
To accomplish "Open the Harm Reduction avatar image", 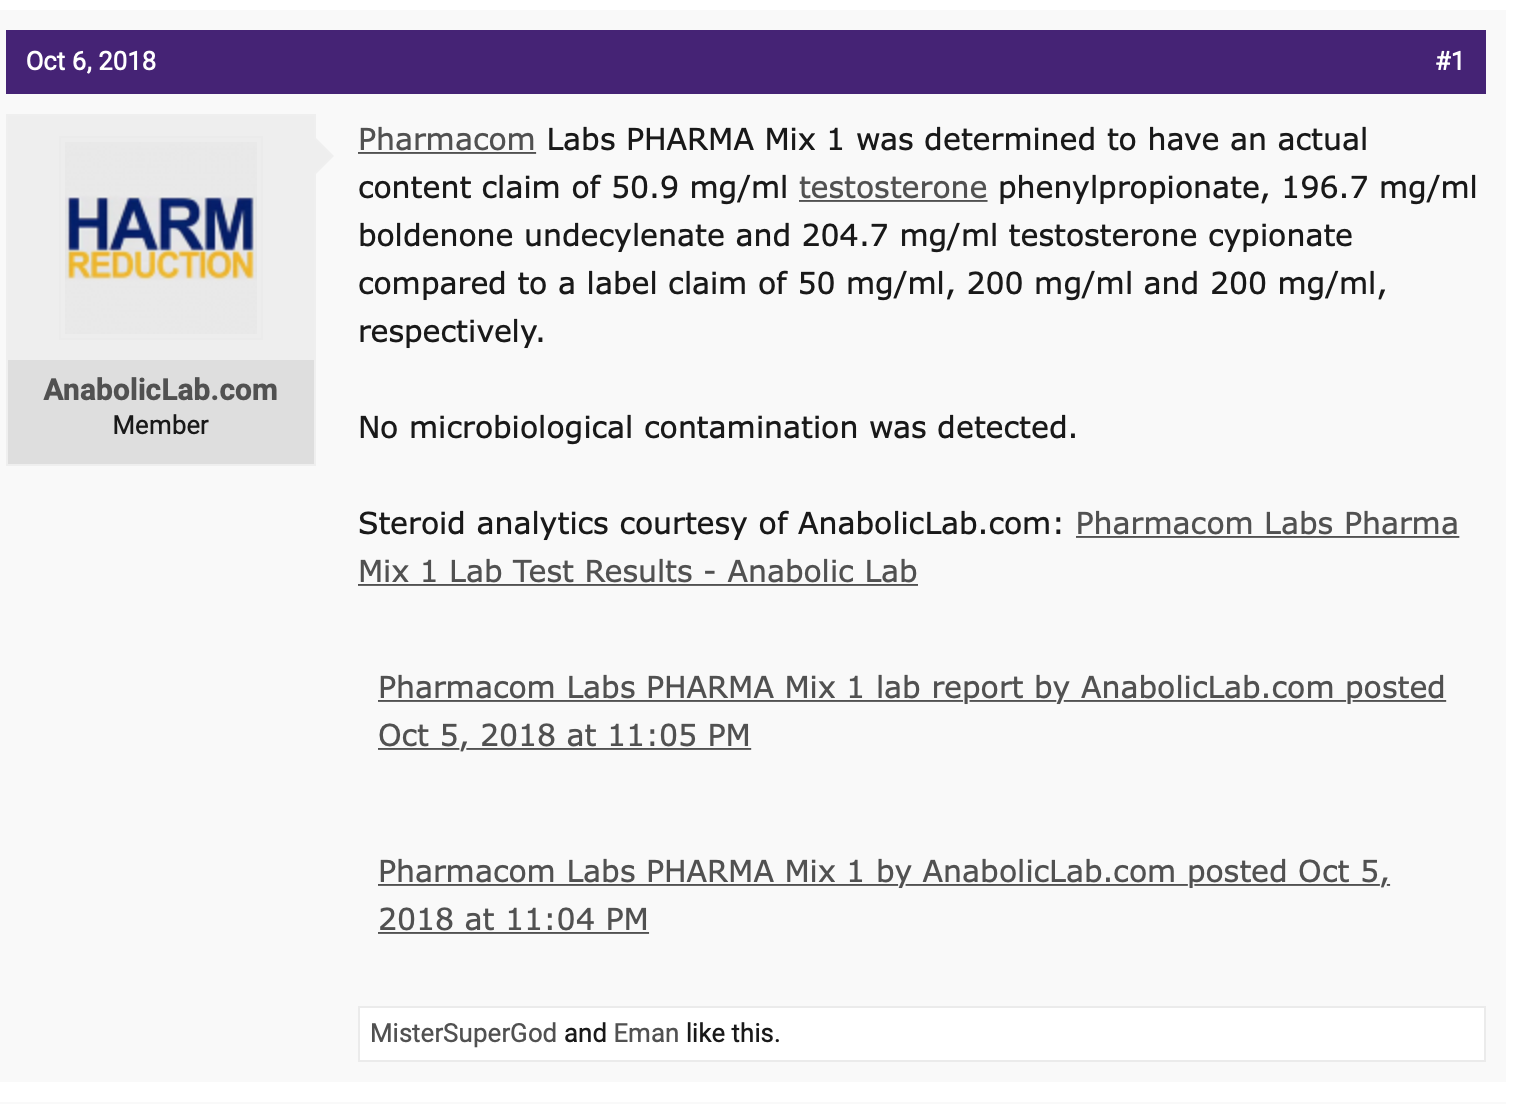I will click(161, 238).
